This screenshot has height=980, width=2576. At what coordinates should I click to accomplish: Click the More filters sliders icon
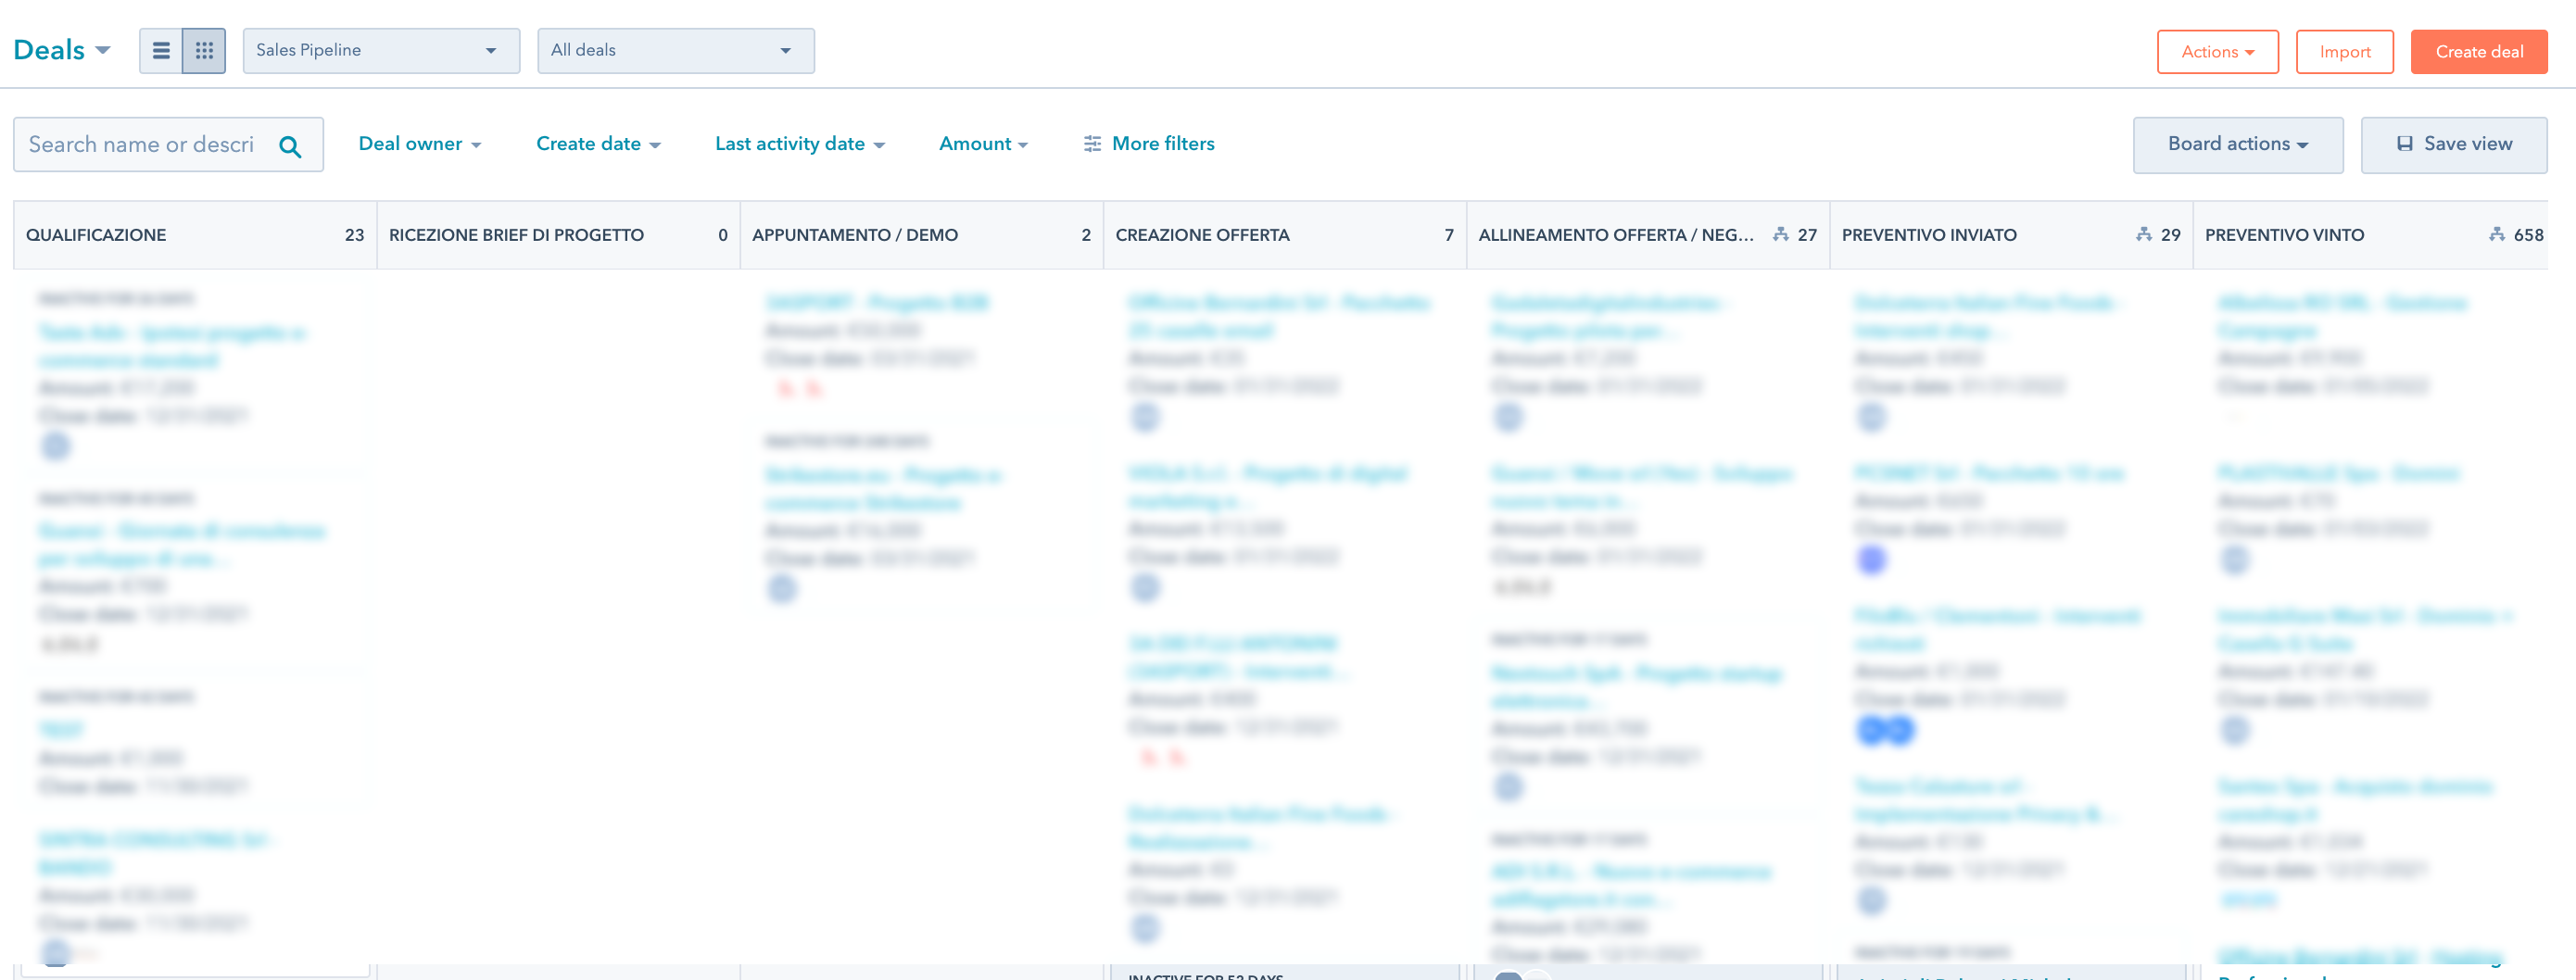coord(1092,144)
